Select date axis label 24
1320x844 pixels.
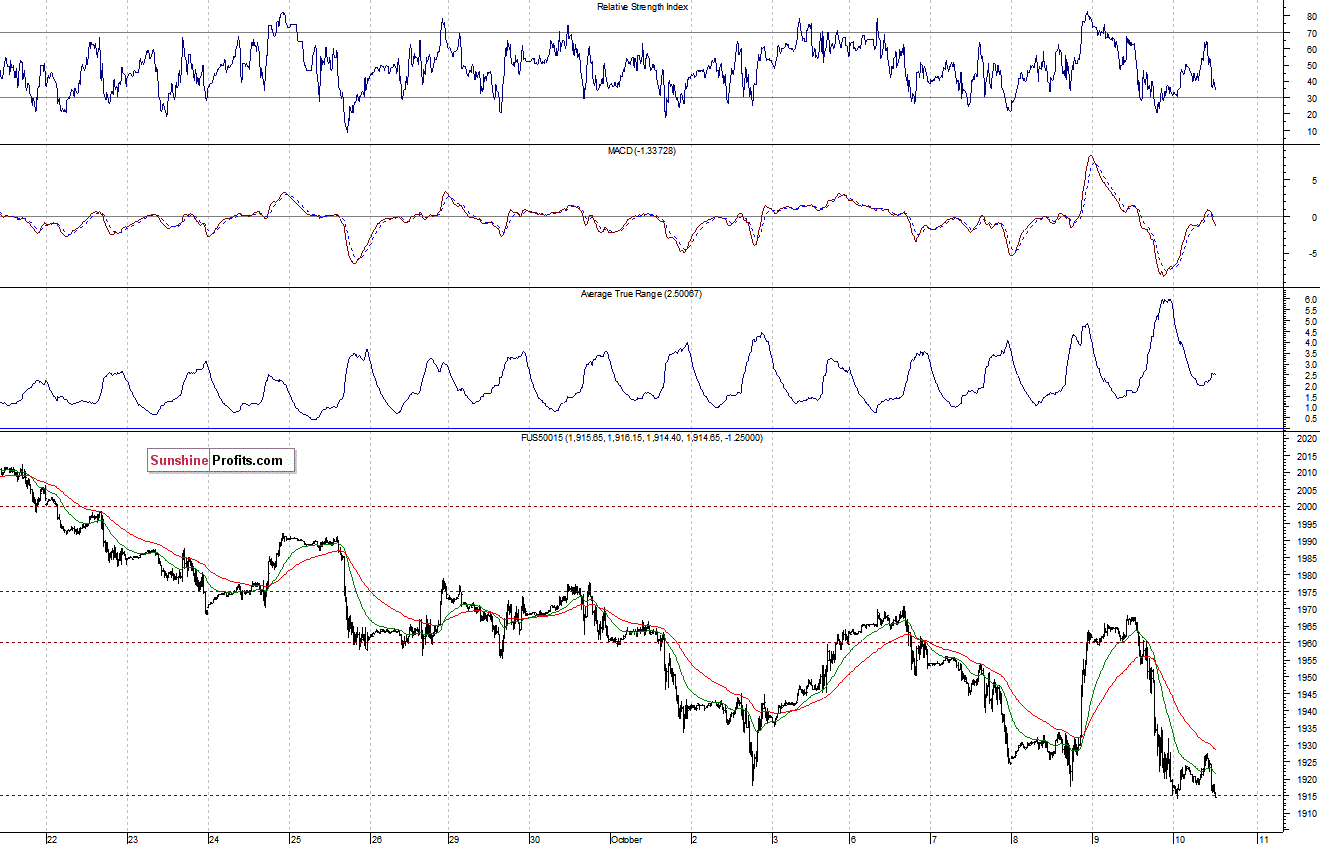coord(214,838)
